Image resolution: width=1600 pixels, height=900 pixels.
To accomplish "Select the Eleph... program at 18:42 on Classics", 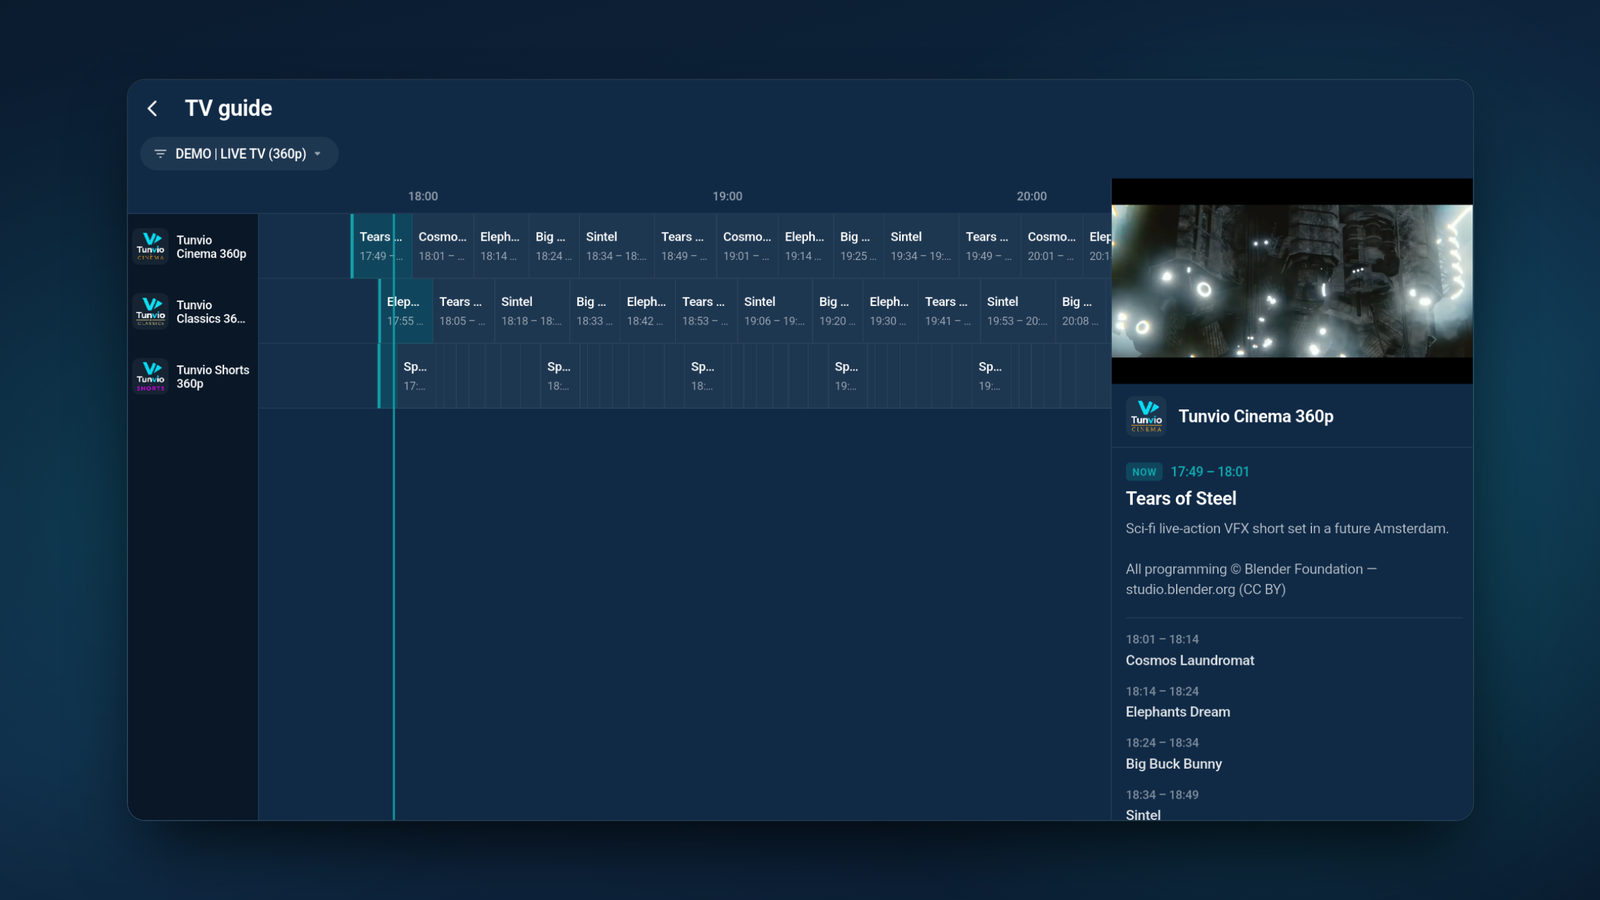I will [647, 311].
